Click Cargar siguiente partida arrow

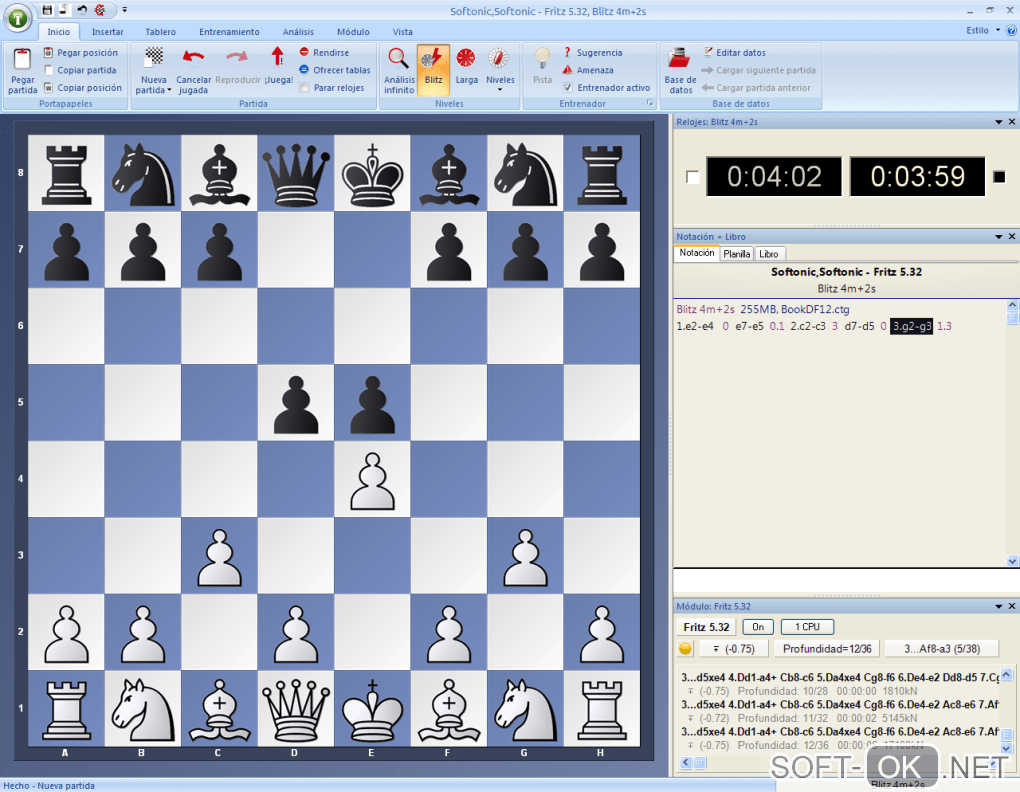[x=707, y=70]
